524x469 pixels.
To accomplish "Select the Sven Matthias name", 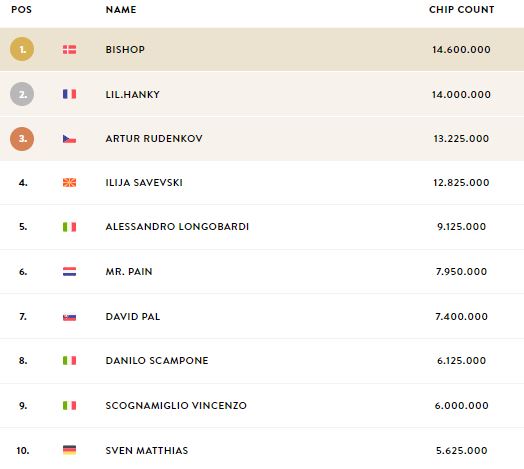I will (147, 450).
